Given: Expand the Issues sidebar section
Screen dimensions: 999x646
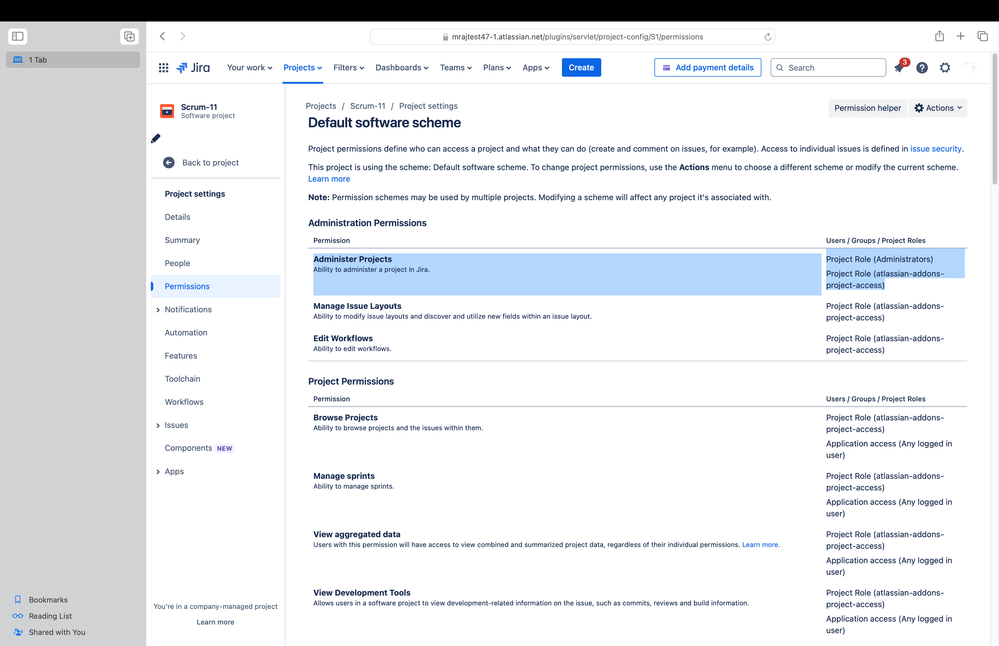Looking at the screenshot, I should 158,426.
